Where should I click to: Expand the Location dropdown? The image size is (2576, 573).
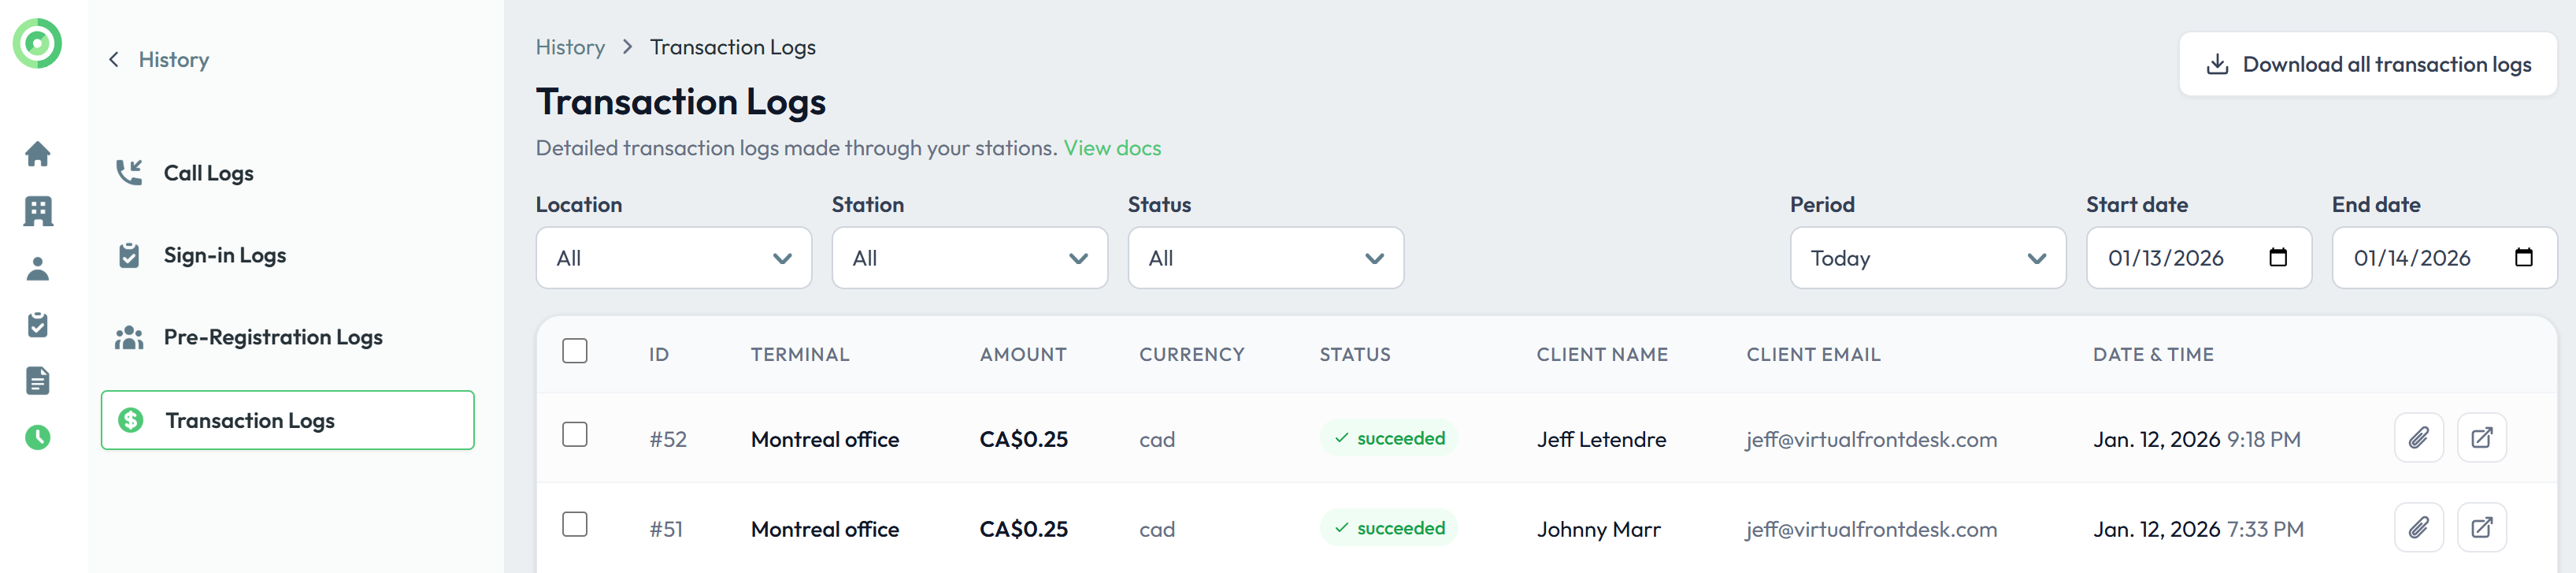(673, 258)
